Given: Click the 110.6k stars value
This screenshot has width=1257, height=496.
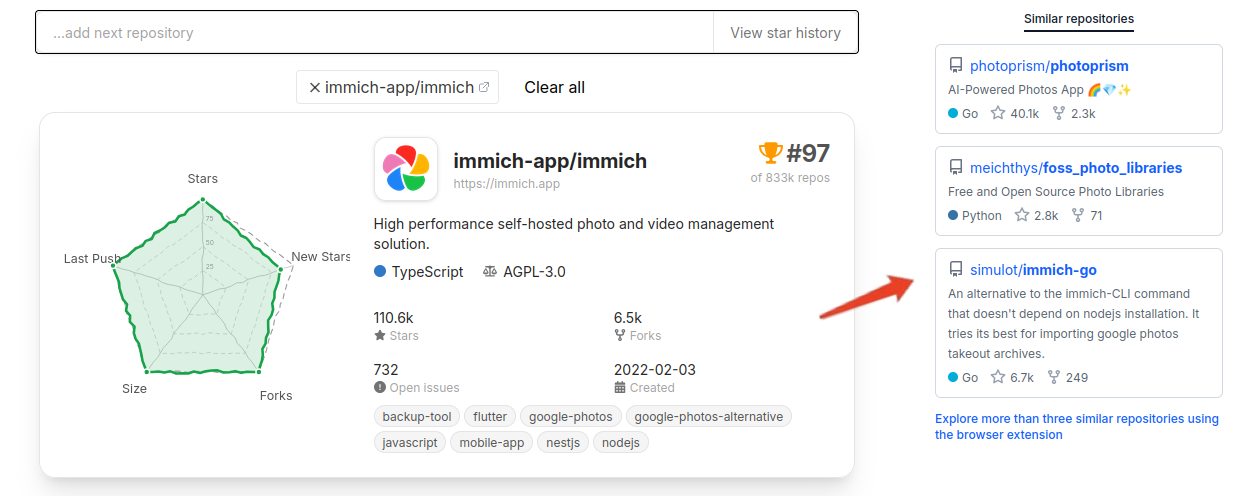Looking at the screenshot, I should pos(393,317).
